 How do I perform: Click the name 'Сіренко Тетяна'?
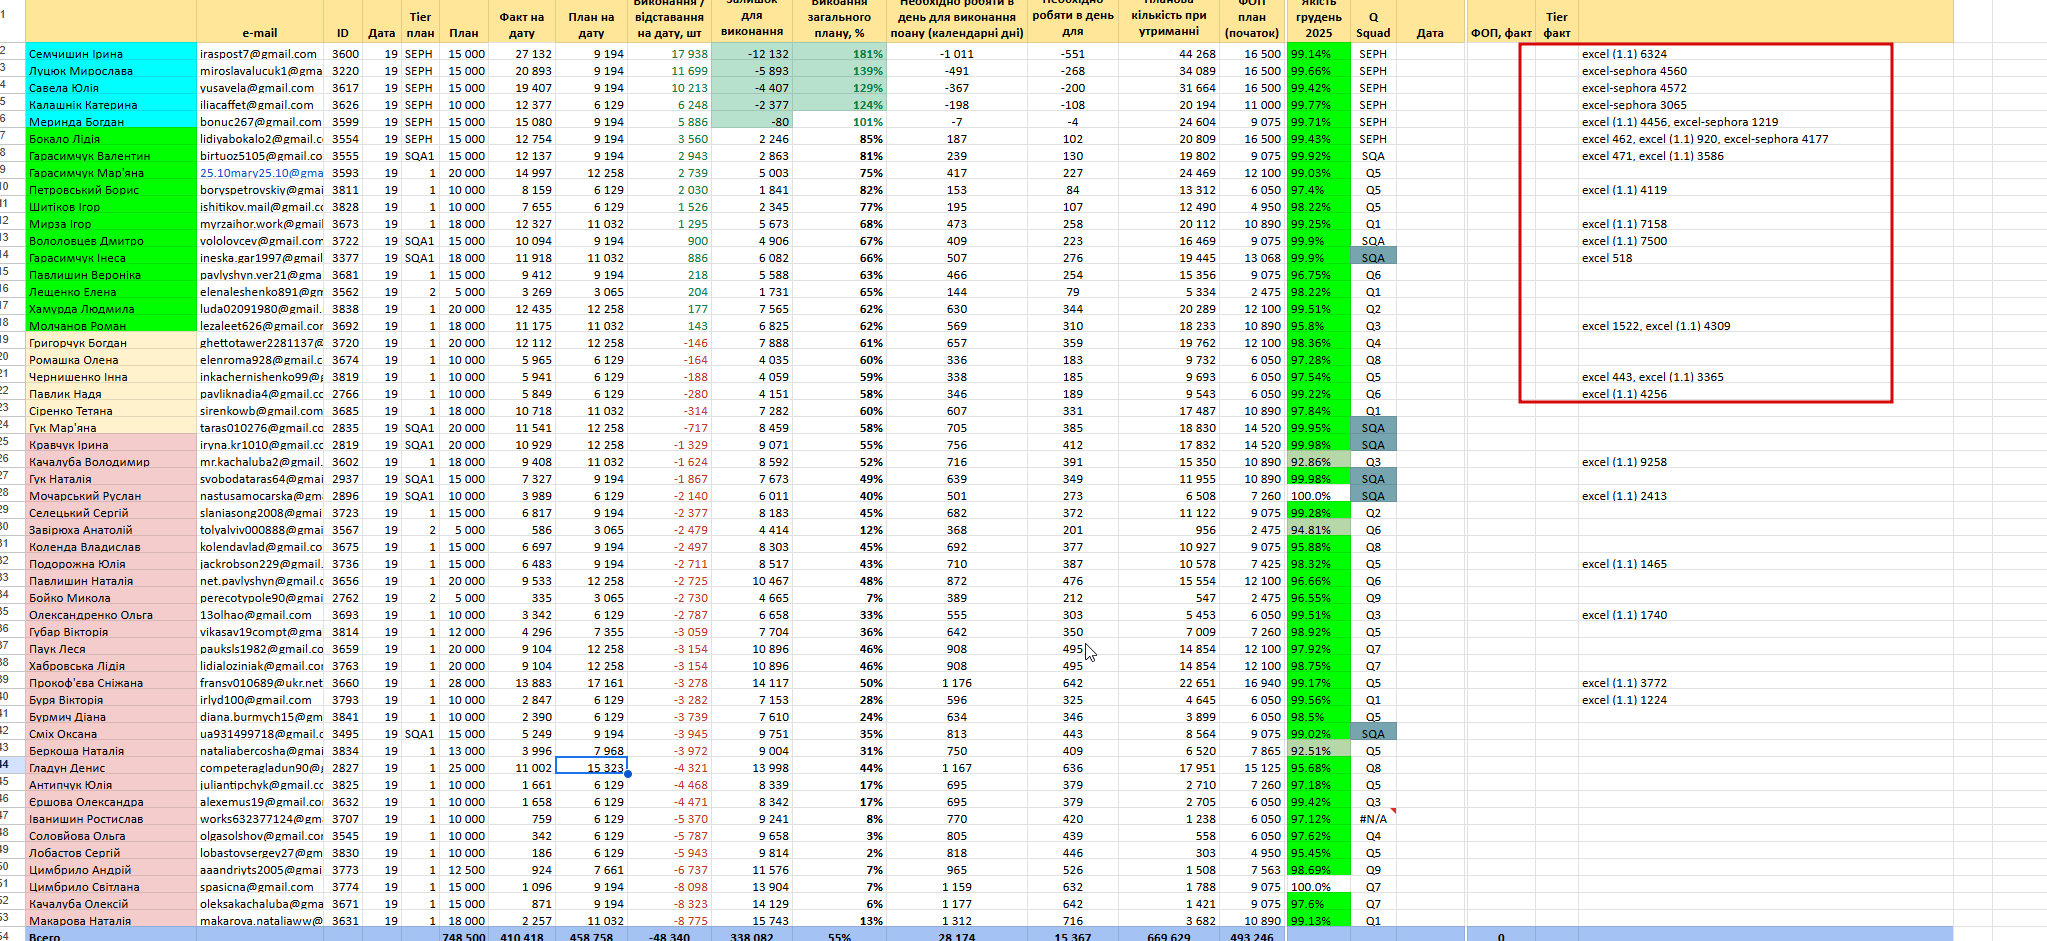coord(110,411)
